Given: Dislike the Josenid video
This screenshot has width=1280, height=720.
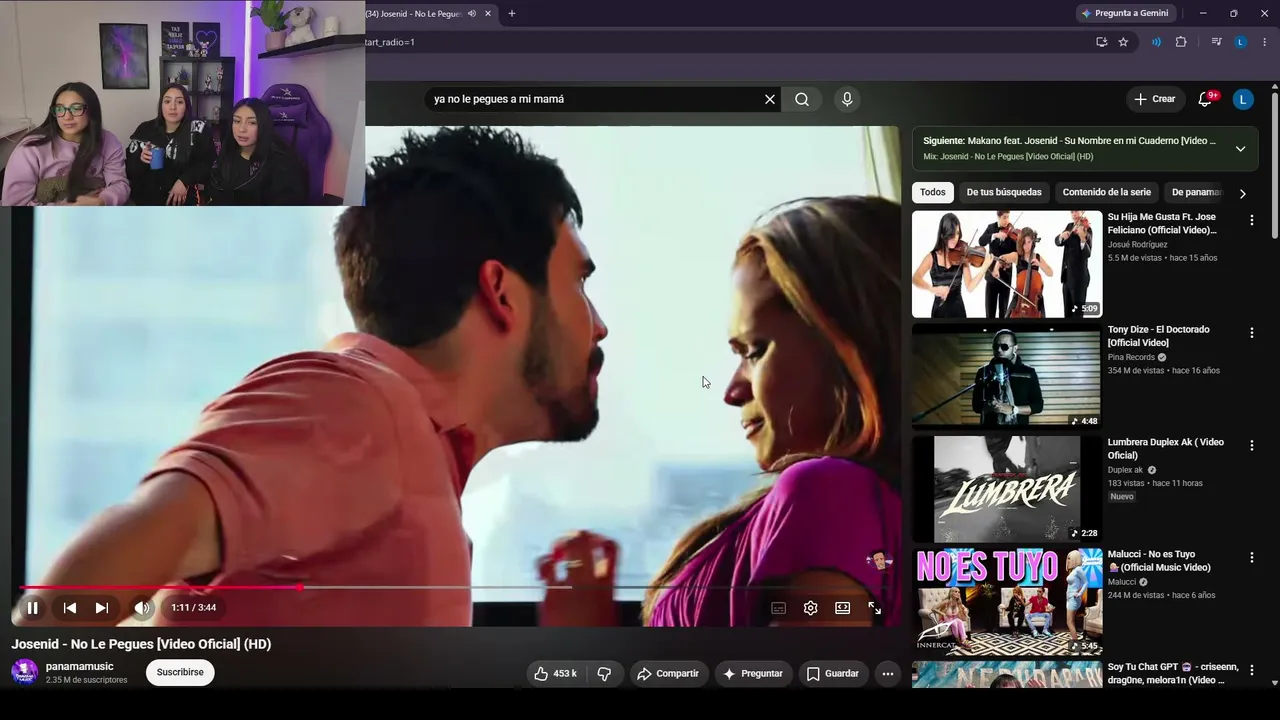Looking at the screenshot, I should tap(604, 674).
